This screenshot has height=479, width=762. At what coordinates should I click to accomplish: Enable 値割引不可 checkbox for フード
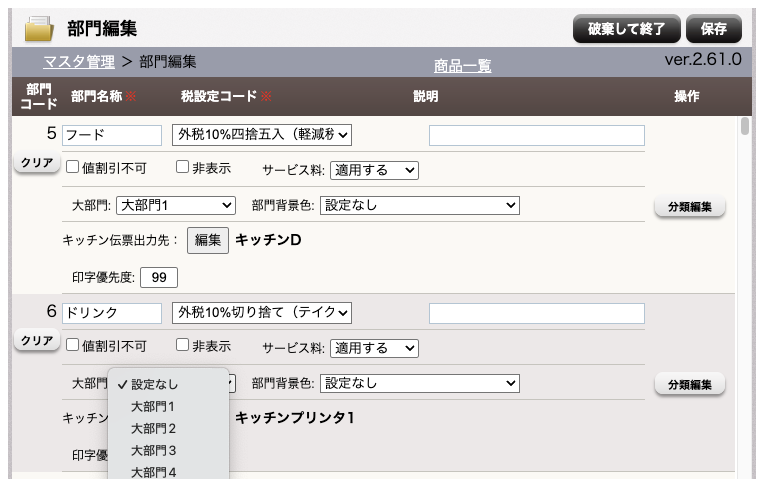72,169
